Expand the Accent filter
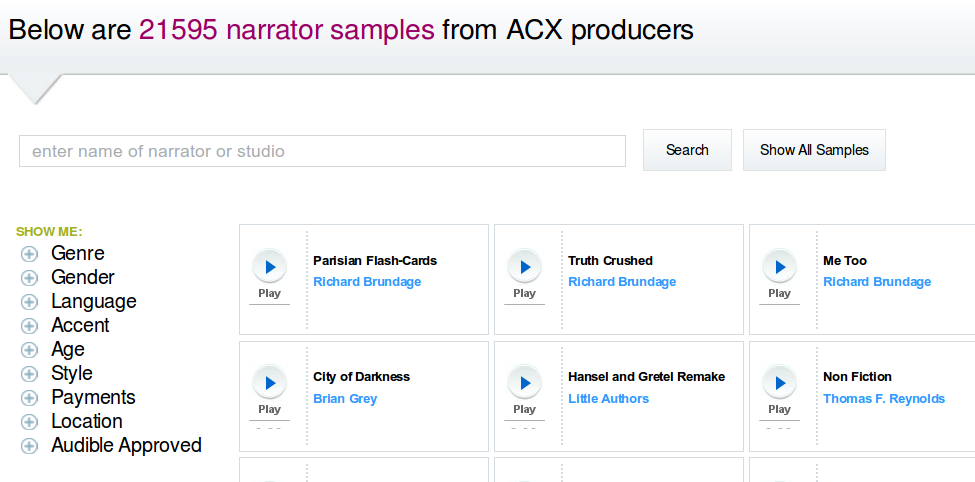 click(30, 326)
